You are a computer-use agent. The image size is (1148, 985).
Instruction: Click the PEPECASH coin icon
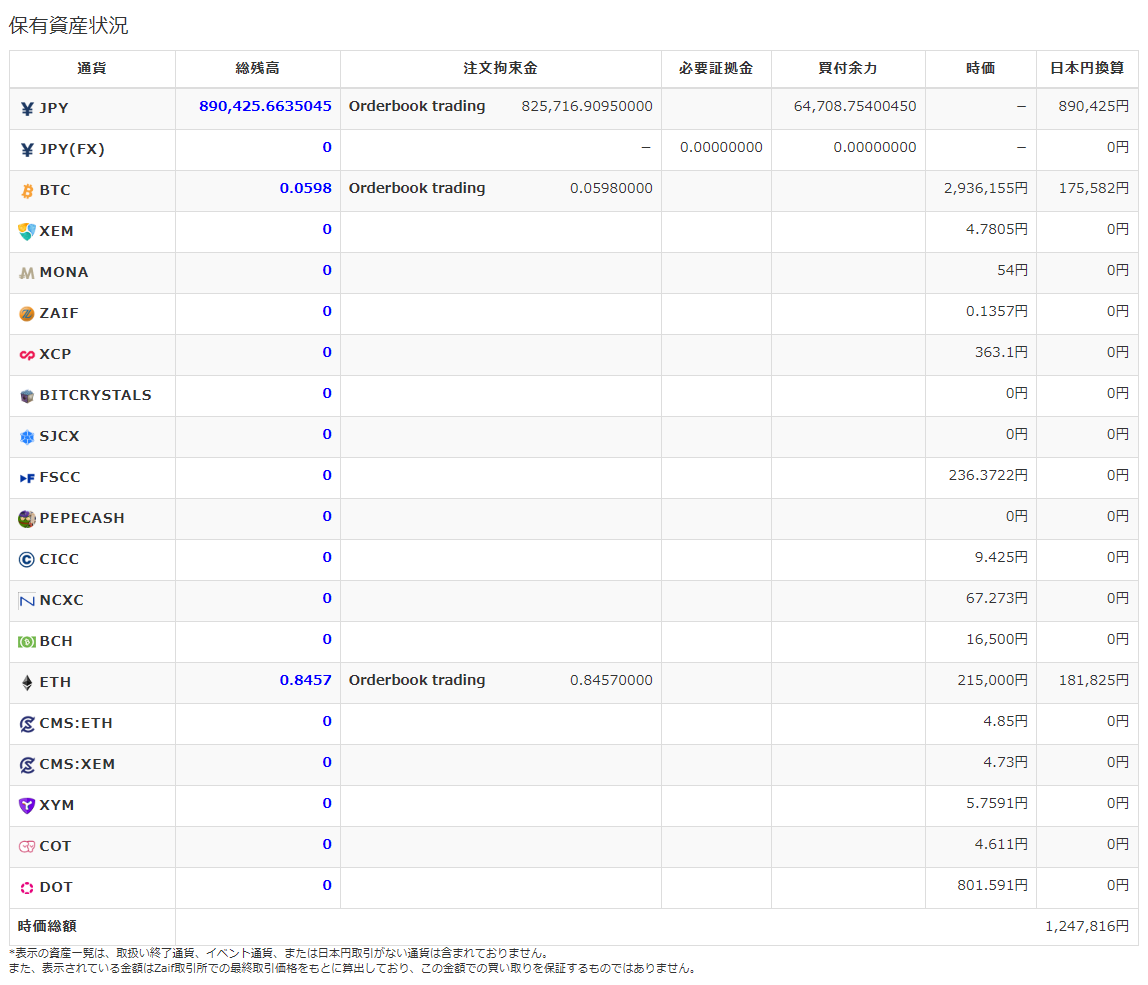[x=27, y=519]
